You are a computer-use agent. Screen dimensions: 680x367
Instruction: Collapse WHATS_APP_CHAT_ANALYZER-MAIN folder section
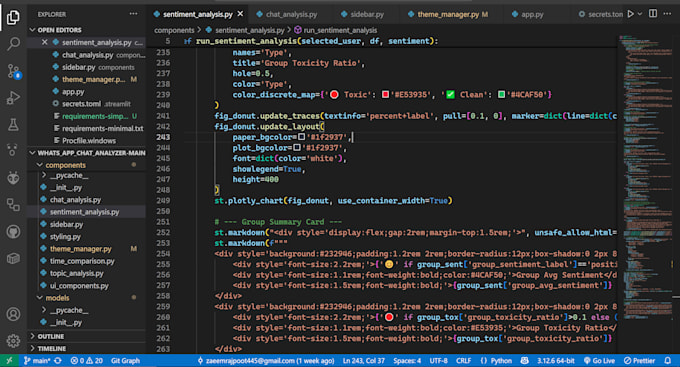point(33,153)
